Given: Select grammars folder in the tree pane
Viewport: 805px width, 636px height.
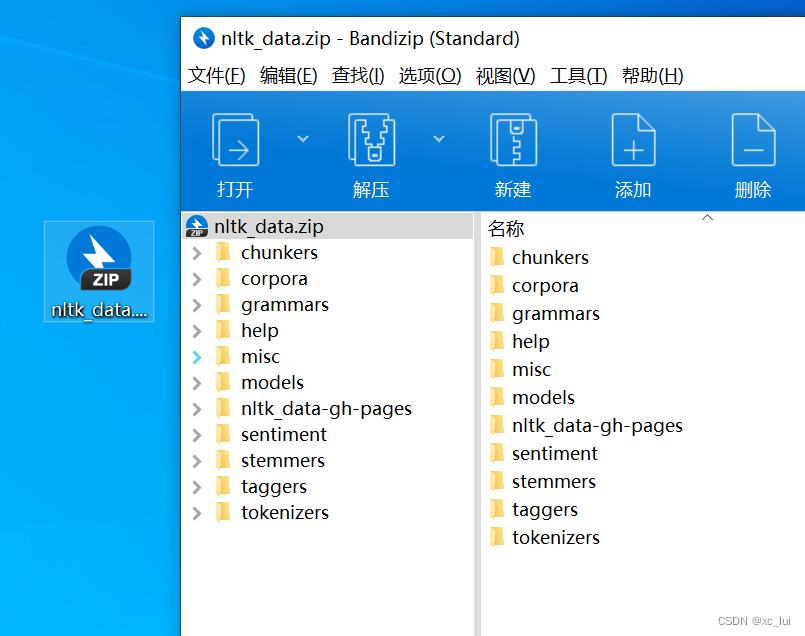Looking at the screenshot, I should pyautogui.click(x=272, y=305).
